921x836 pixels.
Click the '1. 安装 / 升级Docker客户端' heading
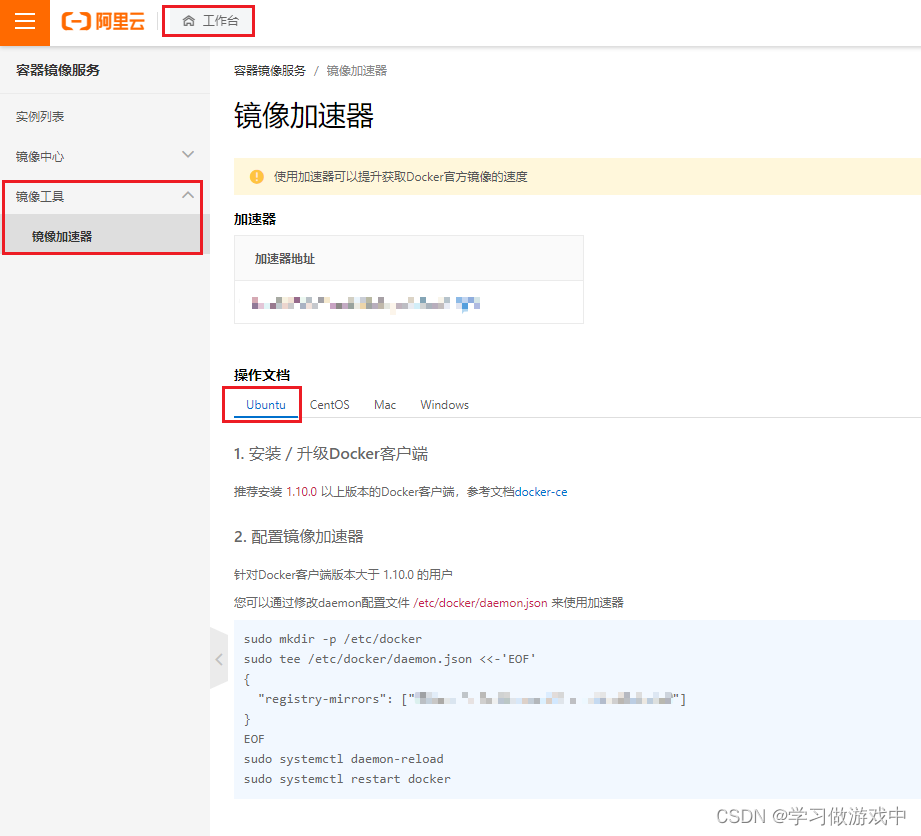tap(331, 454)
